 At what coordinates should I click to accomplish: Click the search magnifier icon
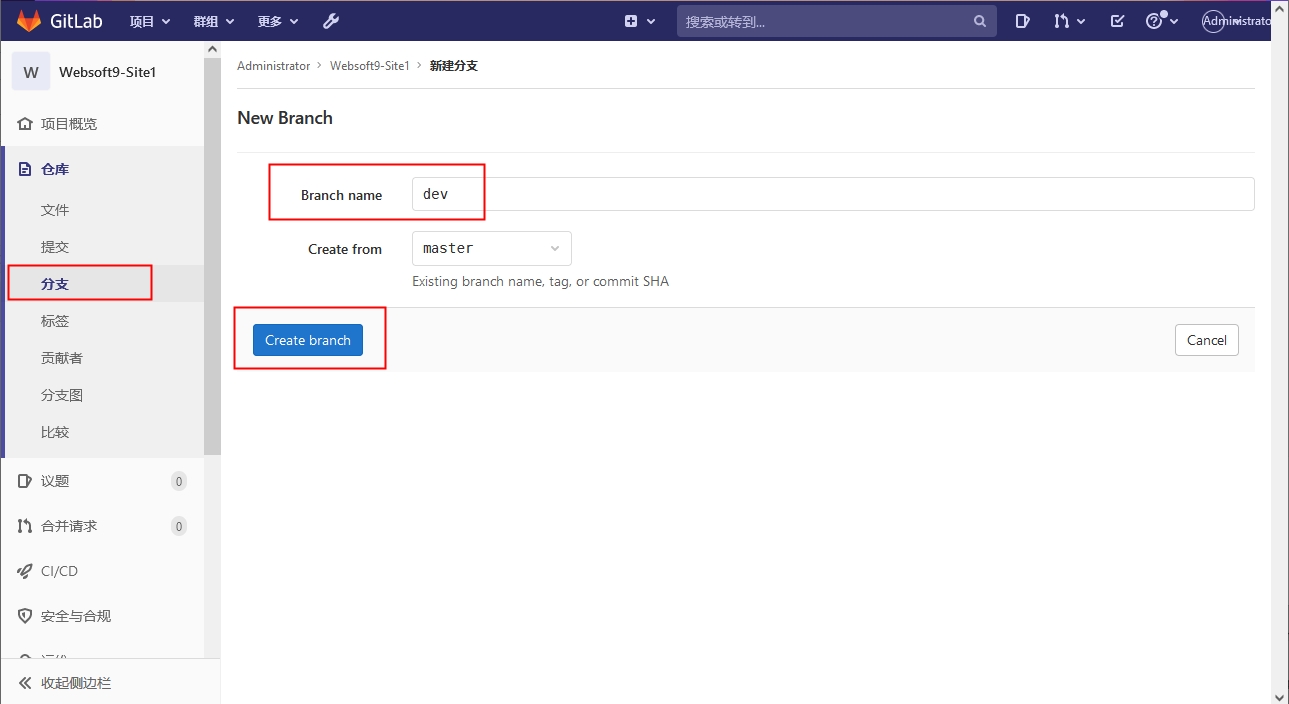[x=980, y=21]
